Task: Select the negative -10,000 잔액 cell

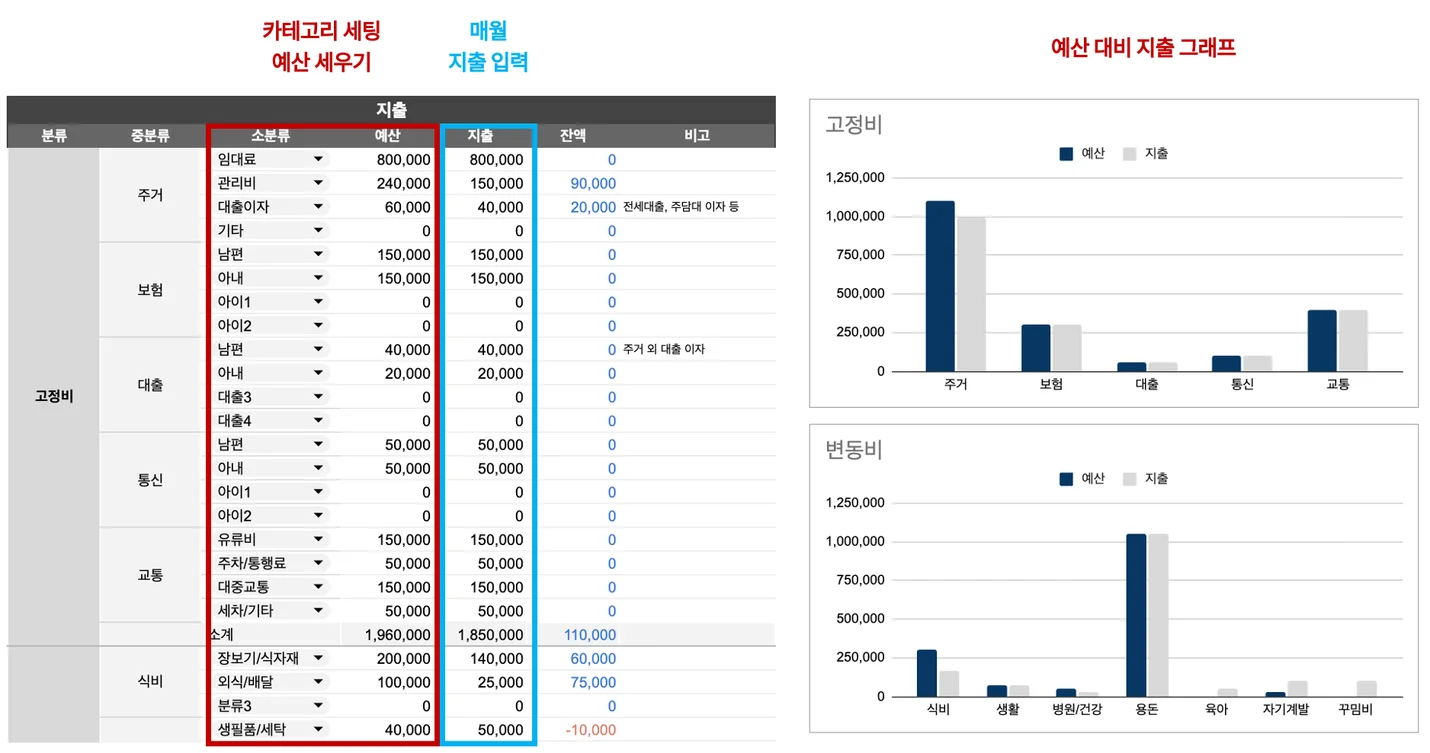Action: 590,730
